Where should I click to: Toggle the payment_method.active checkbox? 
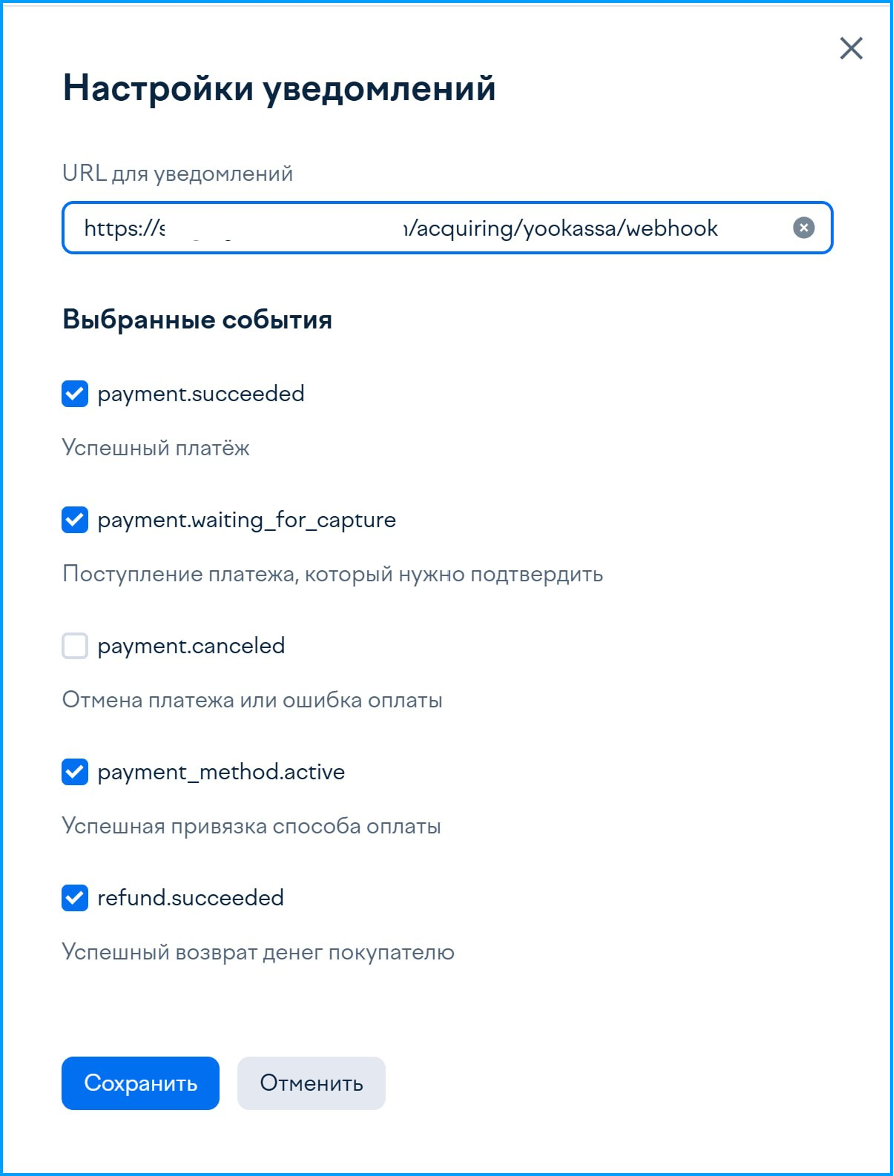click(x=75, y=772)
